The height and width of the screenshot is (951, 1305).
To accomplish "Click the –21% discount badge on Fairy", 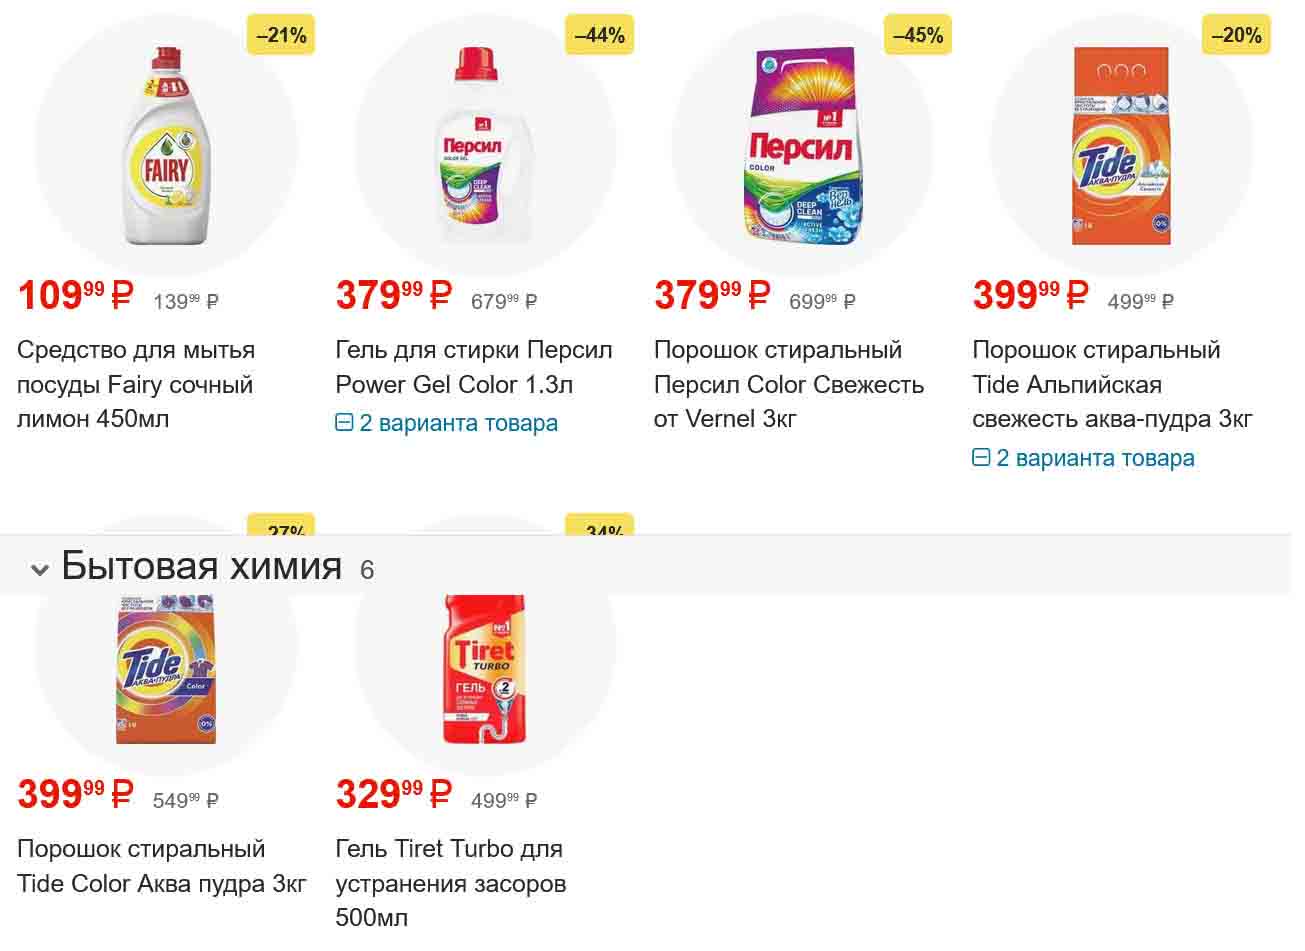I will pyautogui.click(x=281, y=36).
